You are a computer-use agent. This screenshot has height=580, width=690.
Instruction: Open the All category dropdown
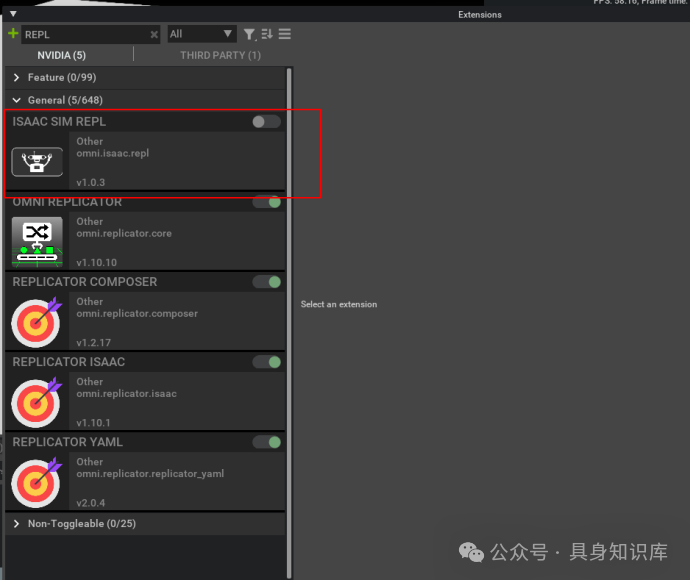coord(201,35)
